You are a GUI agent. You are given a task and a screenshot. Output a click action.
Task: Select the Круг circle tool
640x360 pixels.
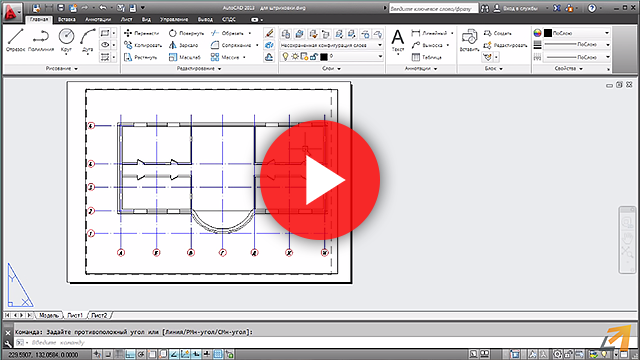point(66,40)
